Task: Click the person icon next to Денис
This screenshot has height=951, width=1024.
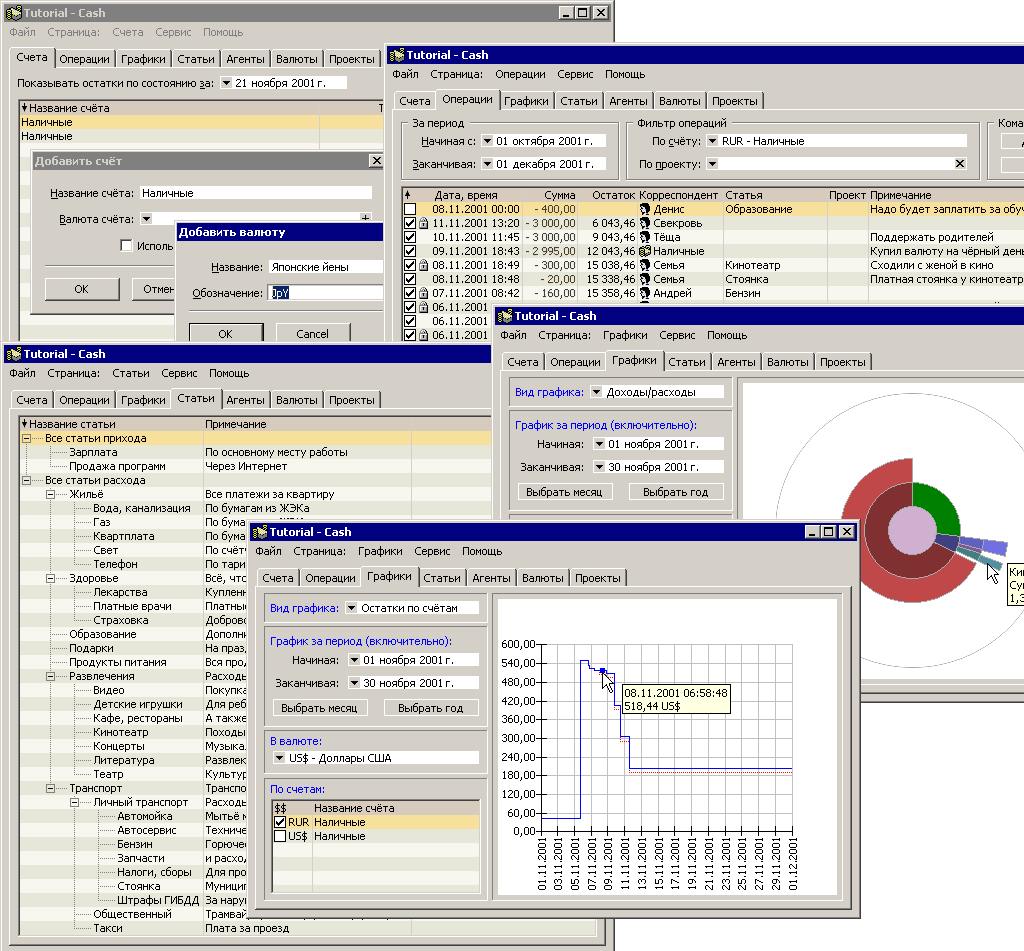Action: pos(645,209)
